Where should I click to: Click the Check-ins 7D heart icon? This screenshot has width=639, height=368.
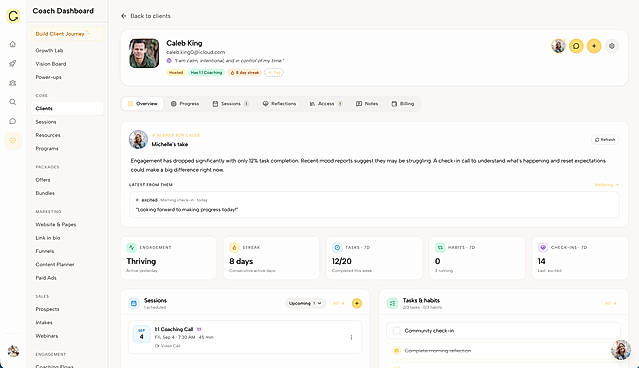pyautogui.click(x=543, y=247)
